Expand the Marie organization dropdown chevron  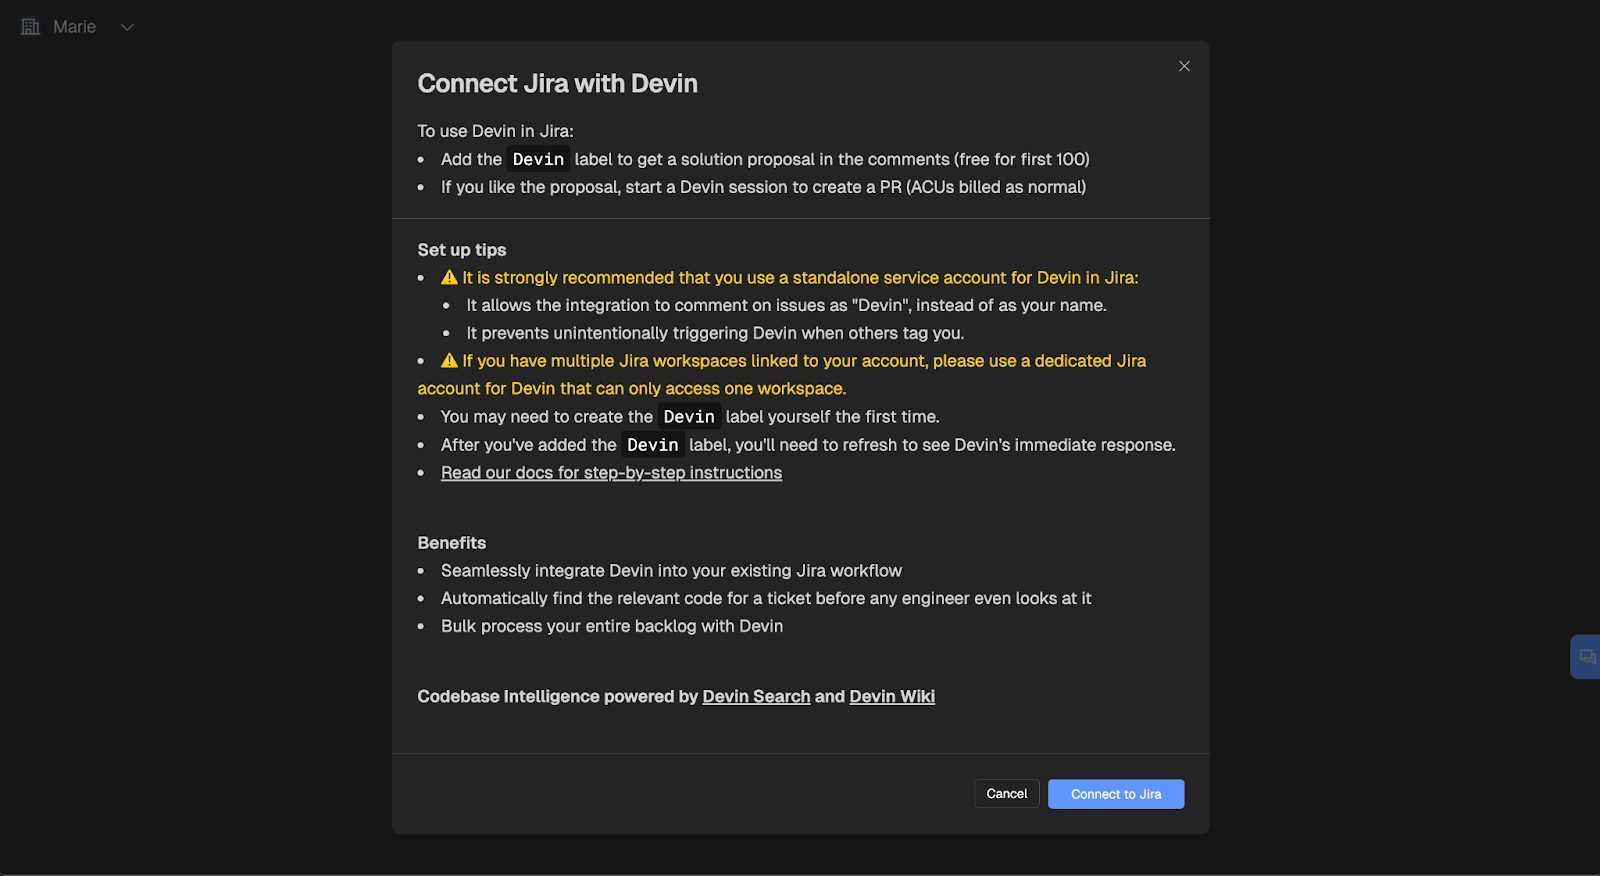click(127, 27)
